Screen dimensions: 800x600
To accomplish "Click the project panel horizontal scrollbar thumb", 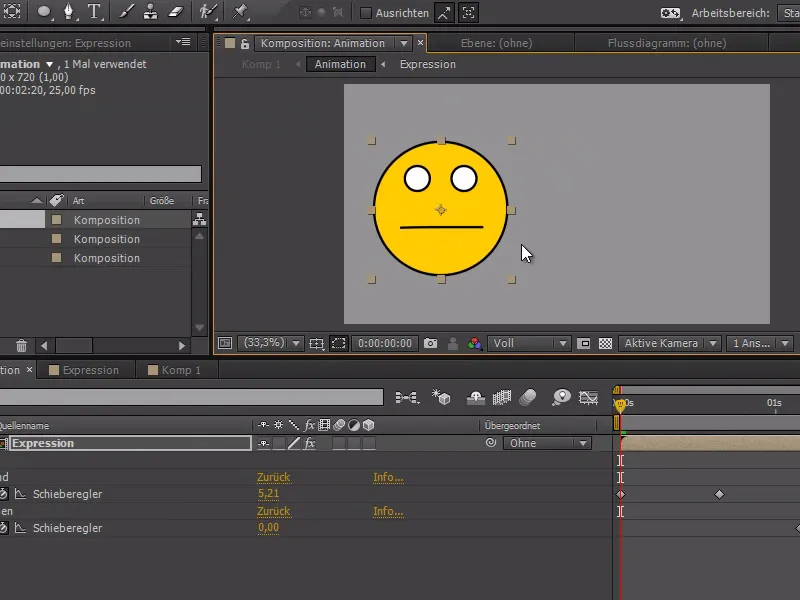I will (74, 345).
